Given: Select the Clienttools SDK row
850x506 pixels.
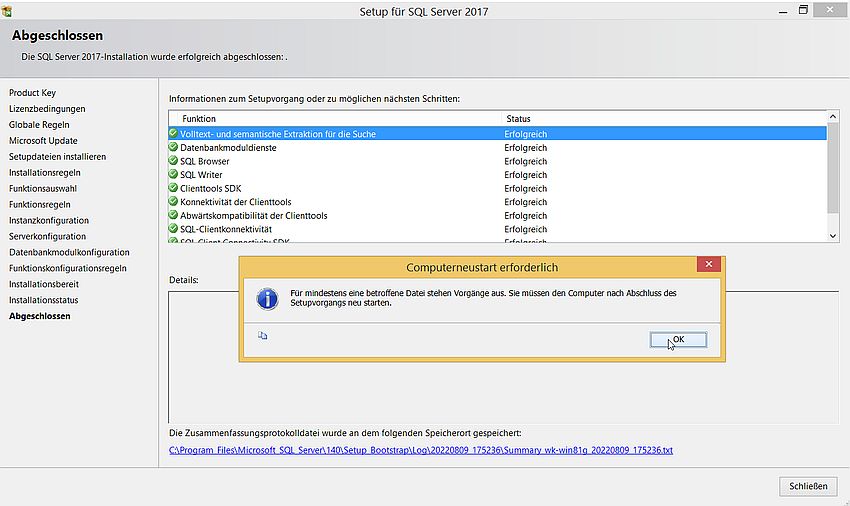Looking at the screenshot, I should [x=498, y=188].
